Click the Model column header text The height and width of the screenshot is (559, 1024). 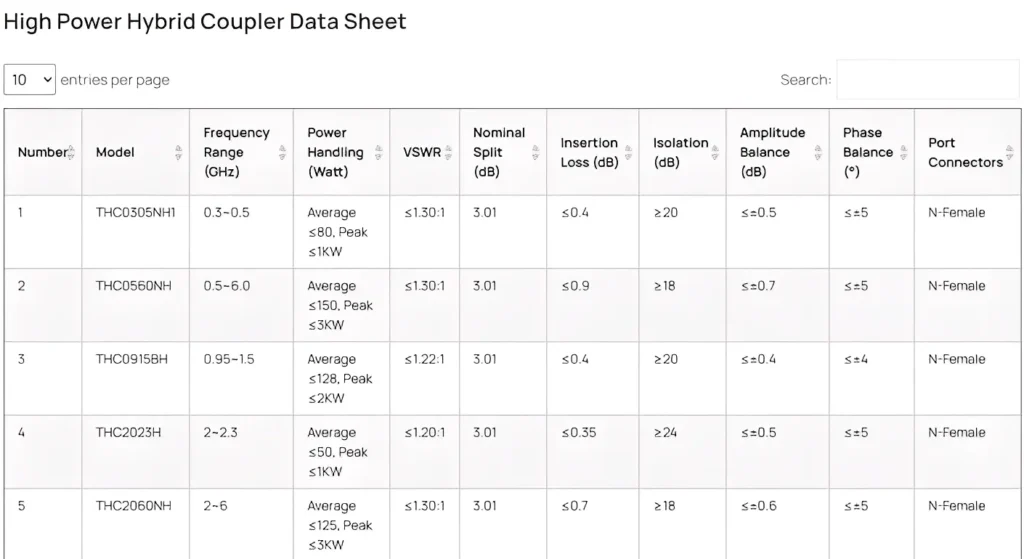coord(115,152)
